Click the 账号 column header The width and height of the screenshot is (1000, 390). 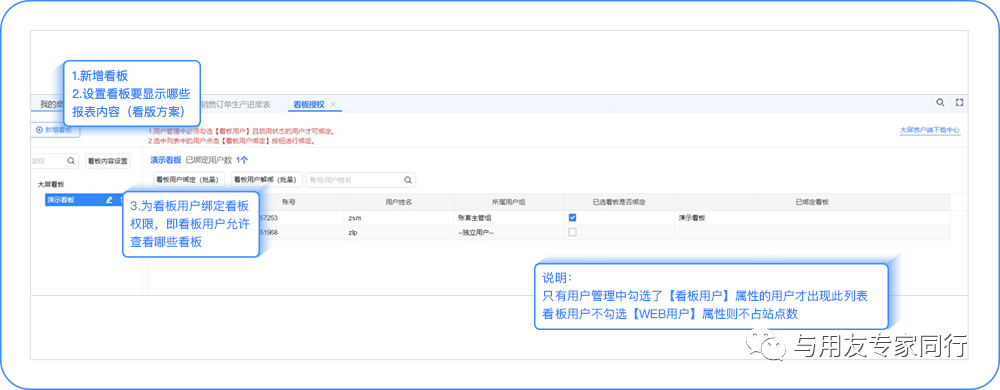pos(288,202)
